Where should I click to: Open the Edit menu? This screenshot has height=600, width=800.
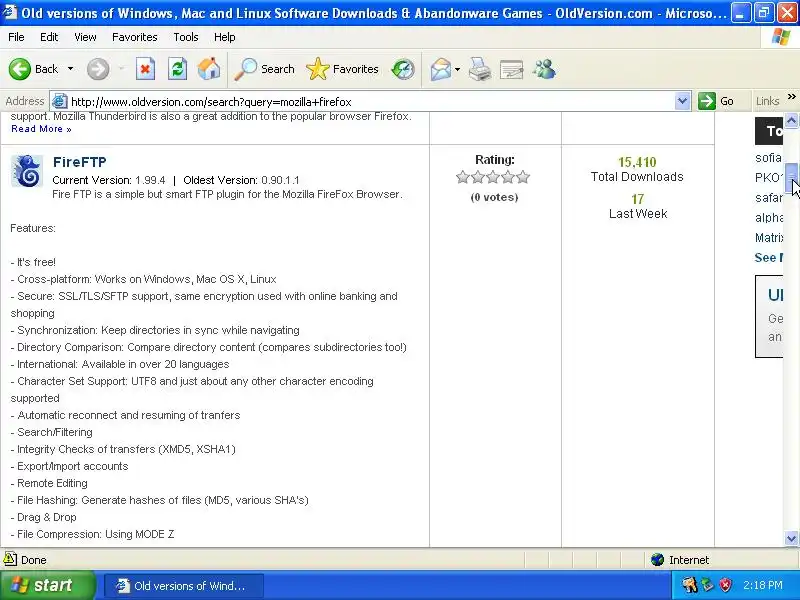click(x=49, y=37)
